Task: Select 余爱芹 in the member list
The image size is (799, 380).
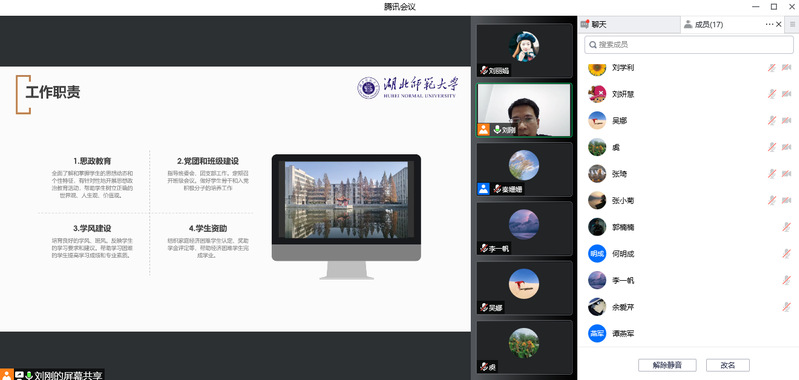Action: [x=688, y=307]
